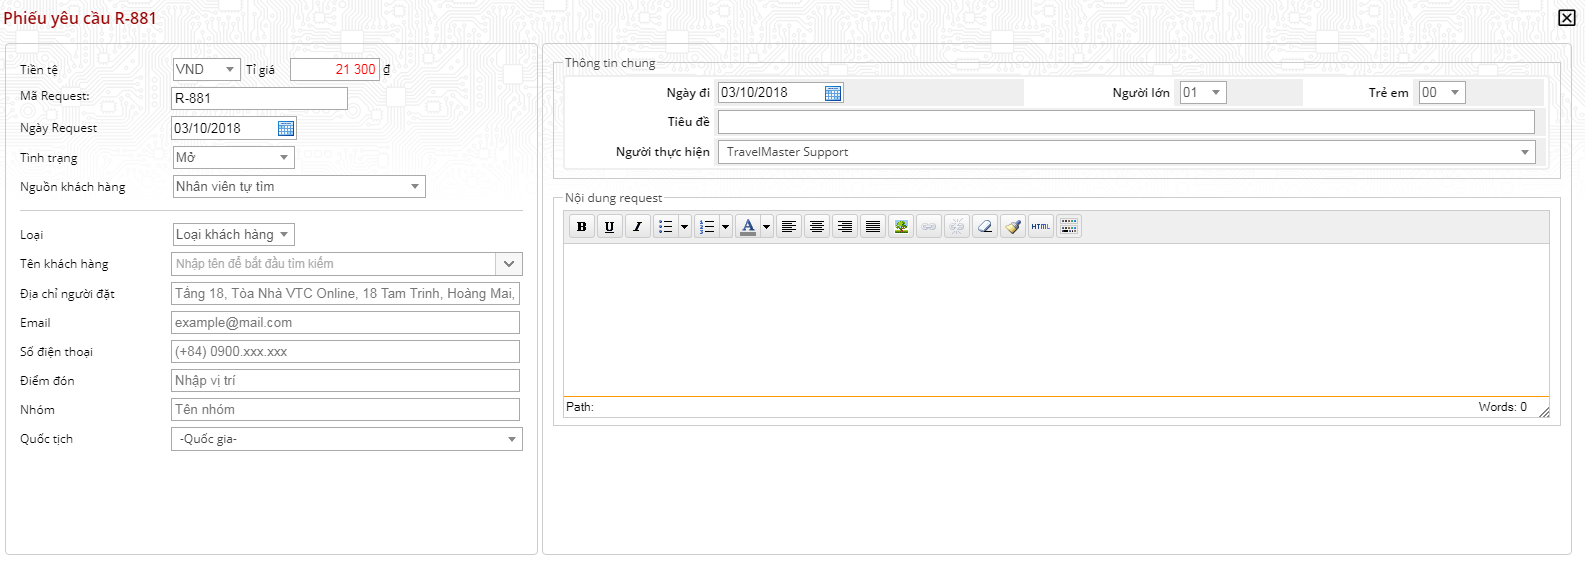Image resolution: width=1585 pixels, height=573 pixels.
Task: Insert an image into the editor
Action: [901, 227]
